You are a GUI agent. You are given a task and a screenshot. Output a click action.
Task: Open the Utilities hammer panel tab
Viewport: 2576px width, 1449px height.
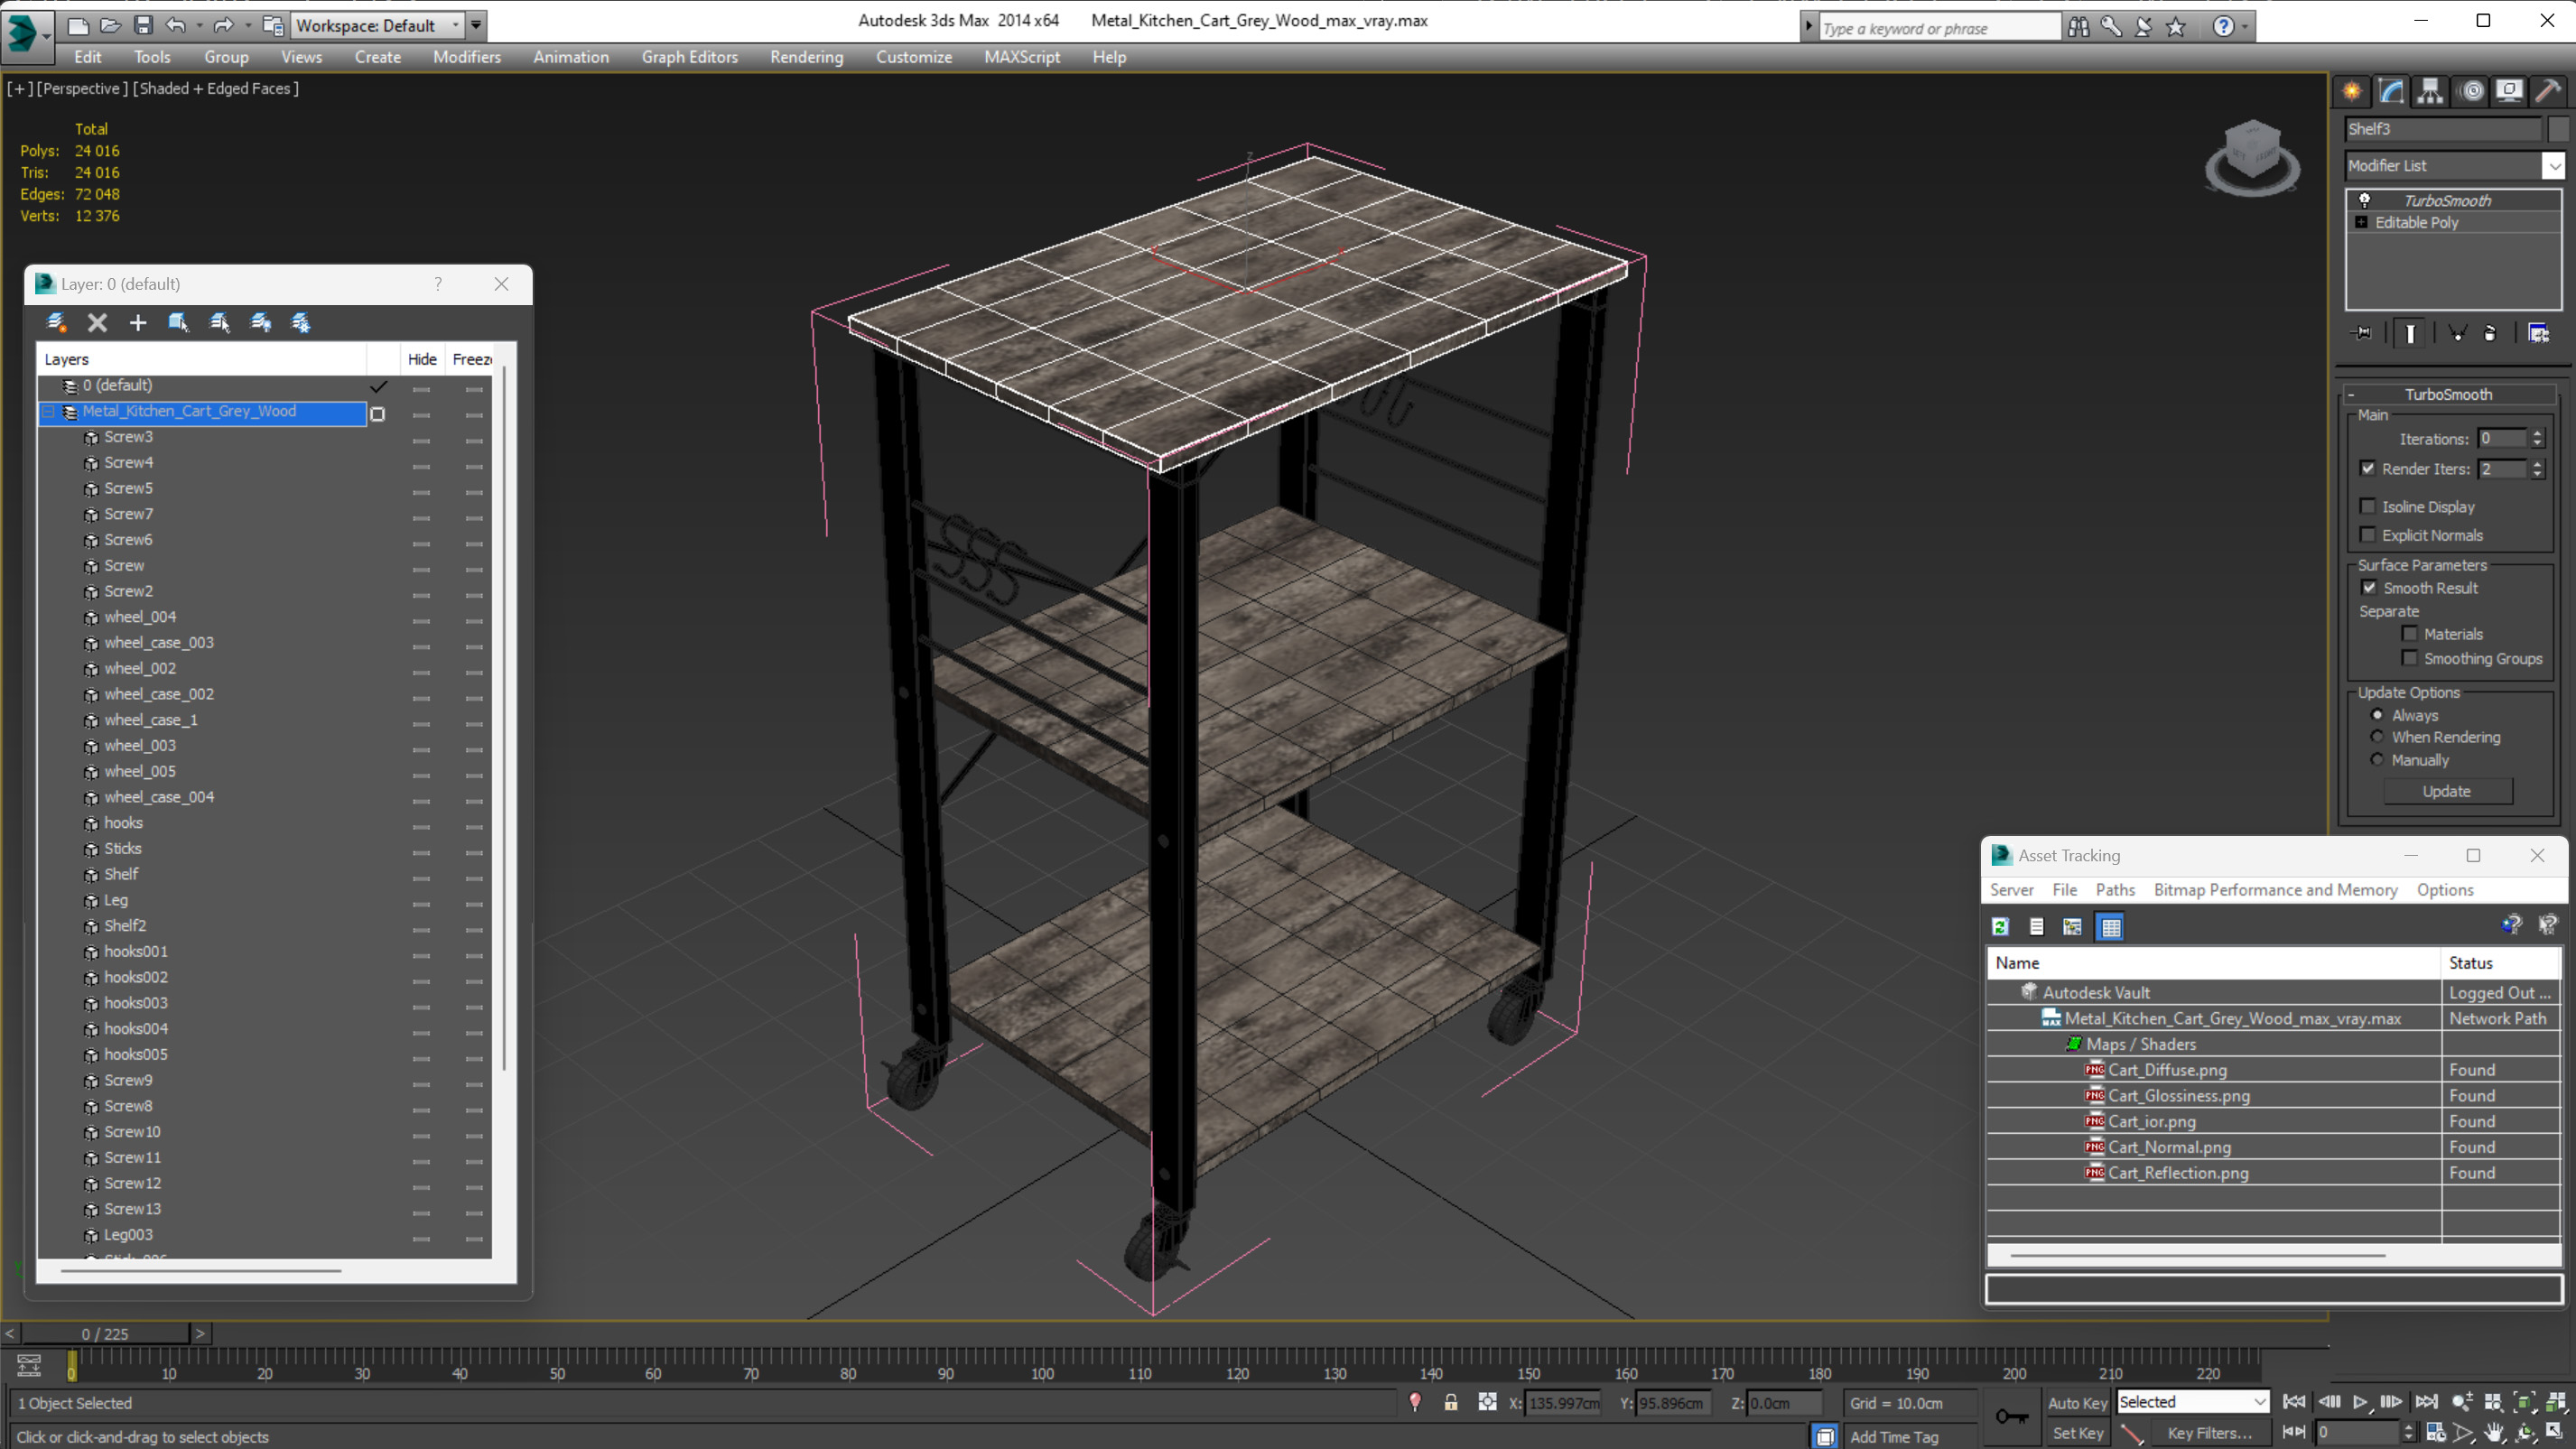2548,92
